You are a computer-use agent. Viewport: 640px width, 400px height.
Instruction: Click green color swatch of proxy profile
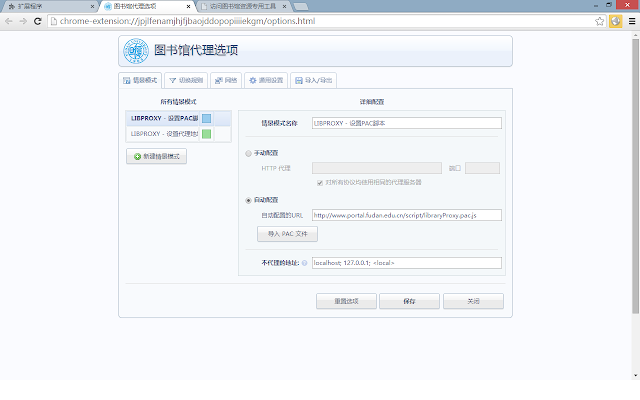pos(207,134)
